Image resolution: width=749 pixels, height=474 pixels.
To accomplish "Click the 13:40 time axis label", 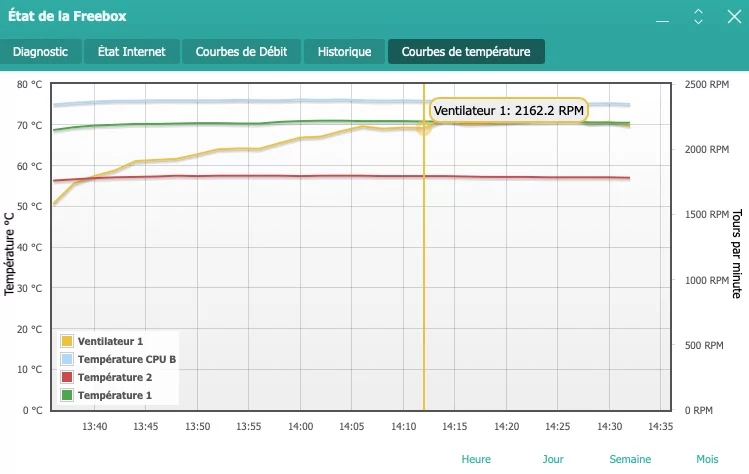I will (x=95, y=426).
